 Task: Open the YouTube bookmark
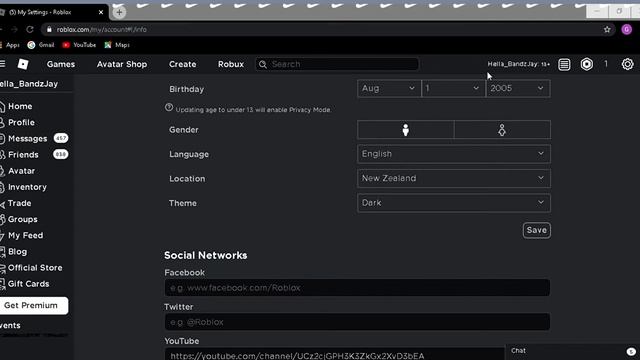[x=79, y=45]
